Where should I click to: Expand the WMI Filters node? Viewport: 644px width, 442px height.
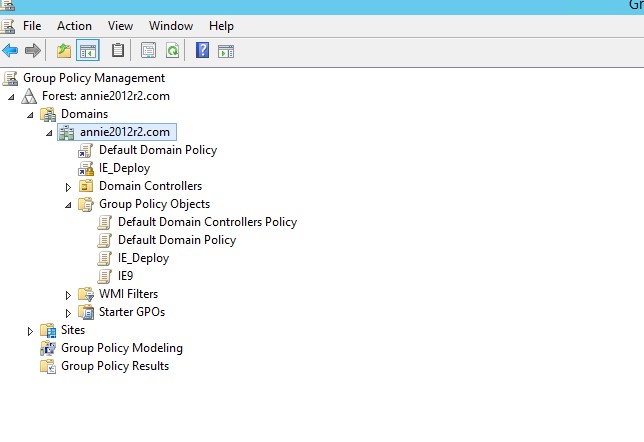coord(68,295)
